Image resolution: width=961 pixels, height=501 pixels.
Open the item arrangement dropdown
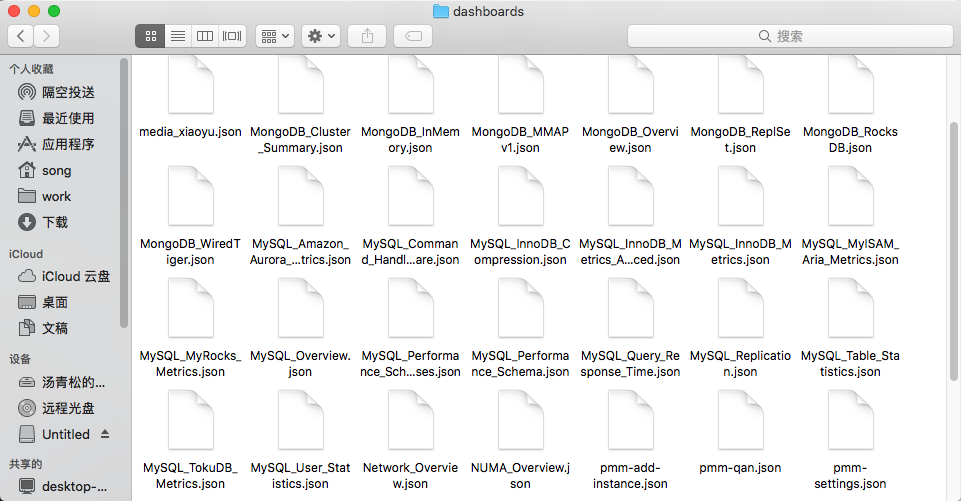pos(275,36)
